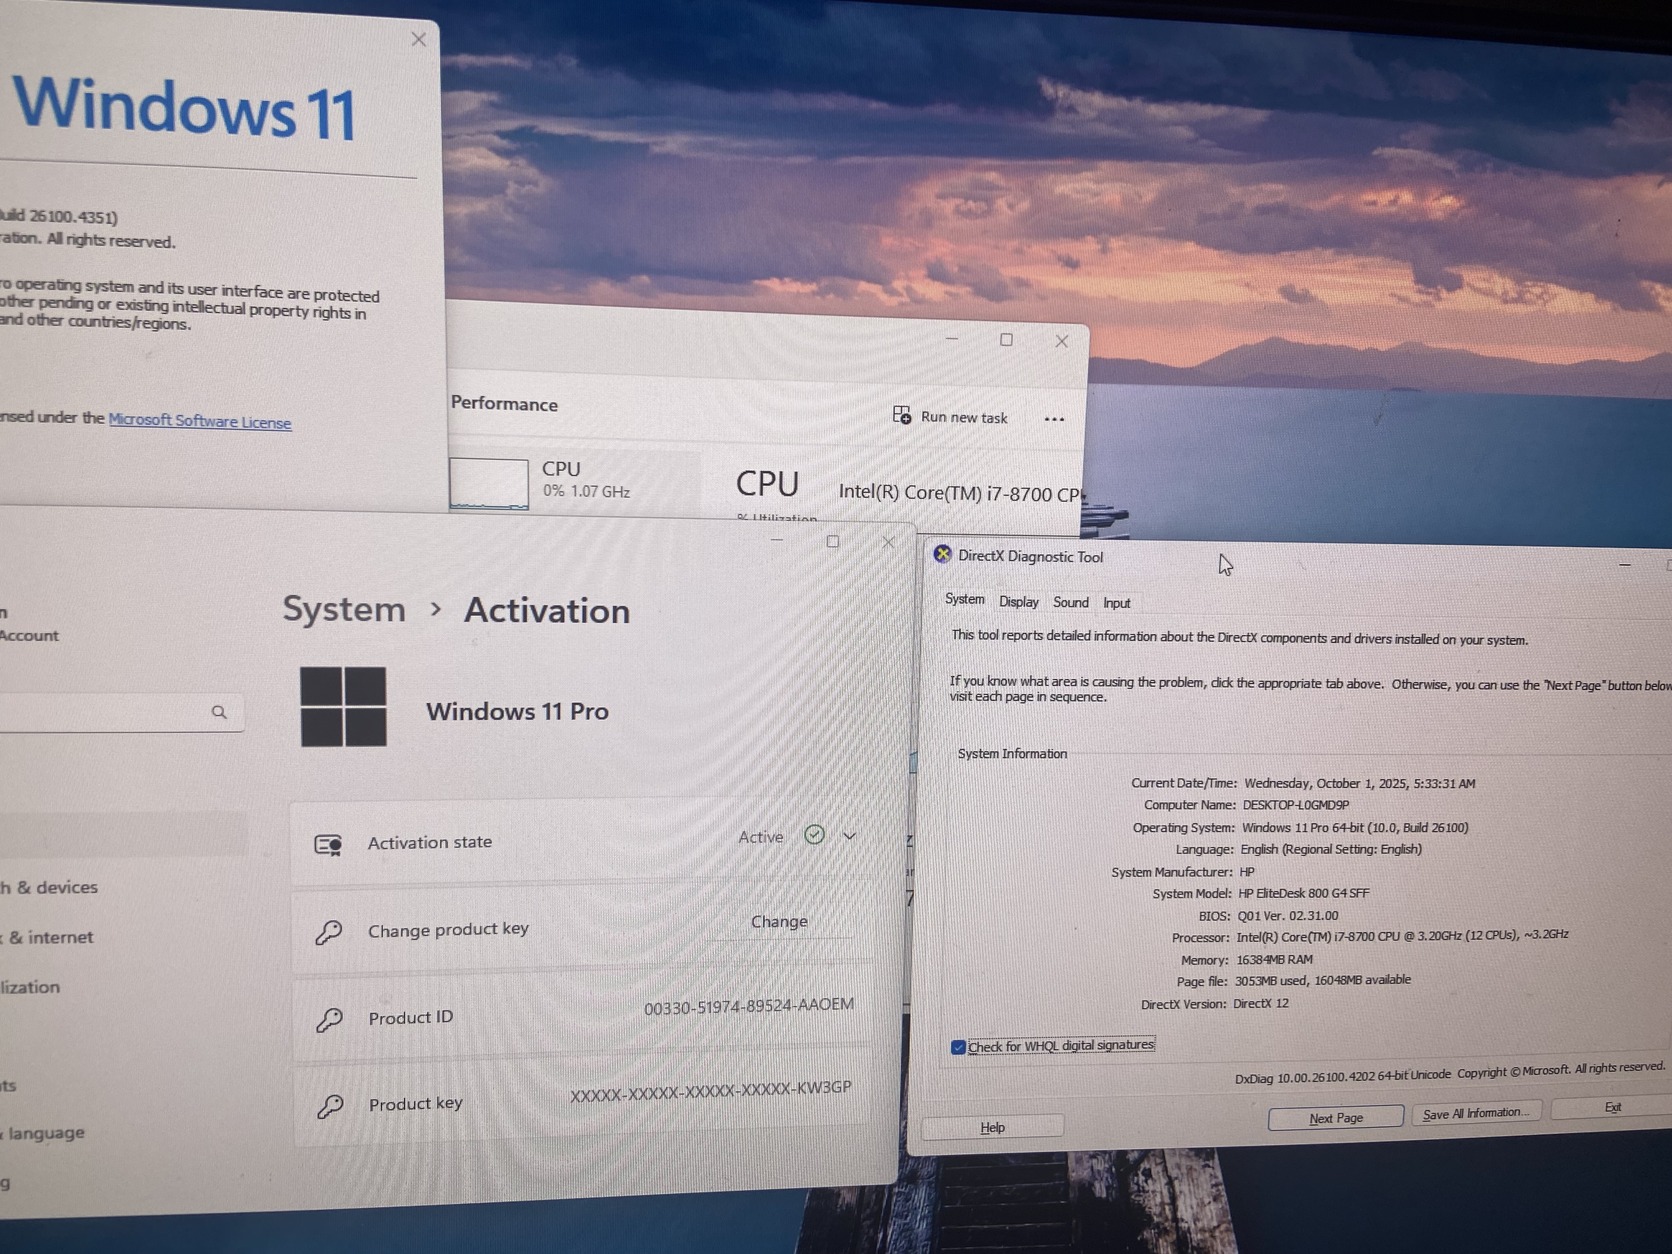Select the Current Date/Time value in DxDiag
Viewport: 1672px width, 1254px height.
[x=1360, y=783]
